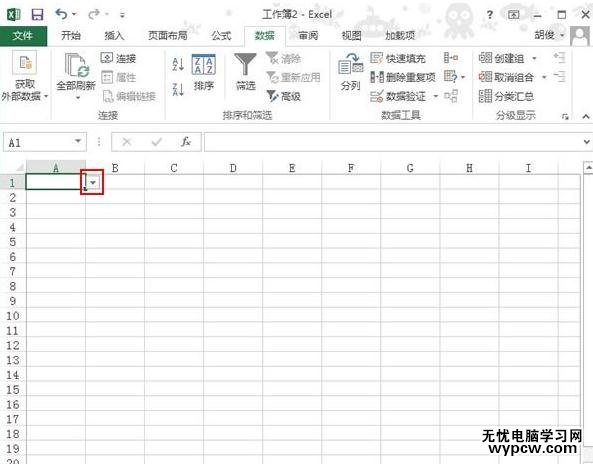
Task: Click the Insert Function fx button
Action: (x=185, y=142)
